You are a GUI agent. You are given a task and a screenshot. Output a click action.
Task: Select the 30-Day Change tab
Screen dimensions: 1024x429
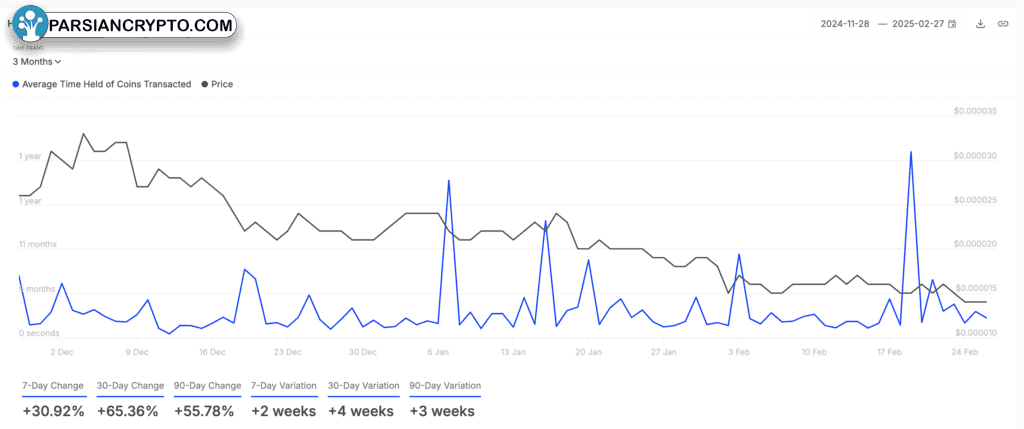pos(130,386)
